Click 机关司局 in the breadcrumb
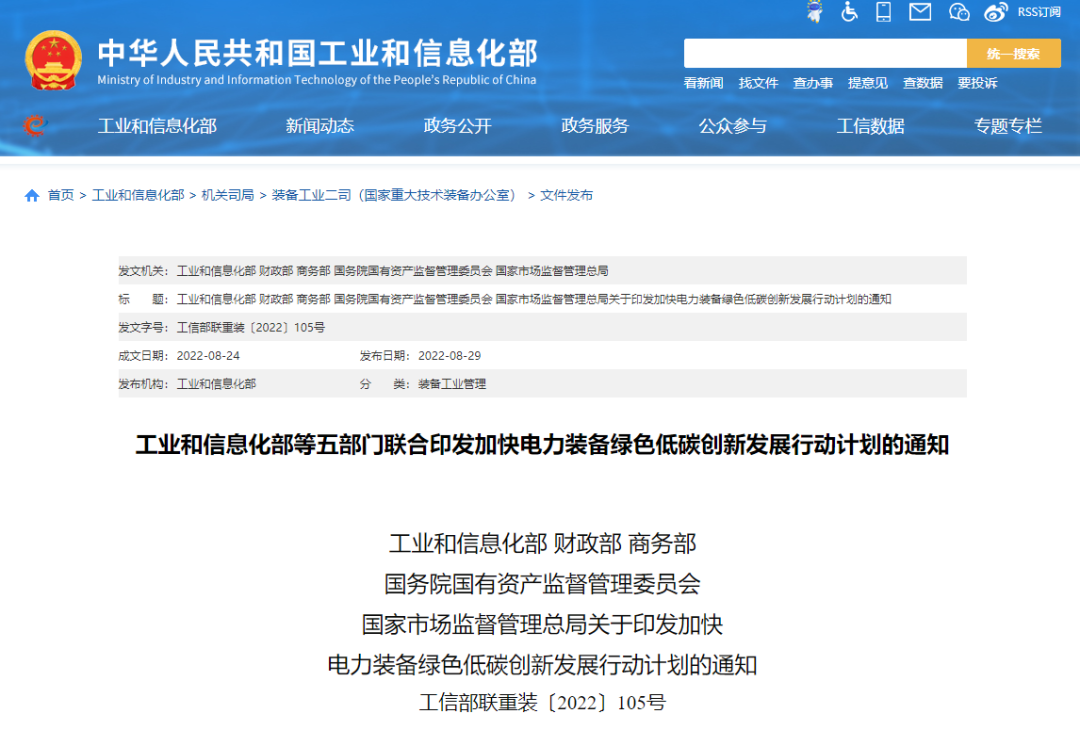The image size is (1080, 746). 227,195
